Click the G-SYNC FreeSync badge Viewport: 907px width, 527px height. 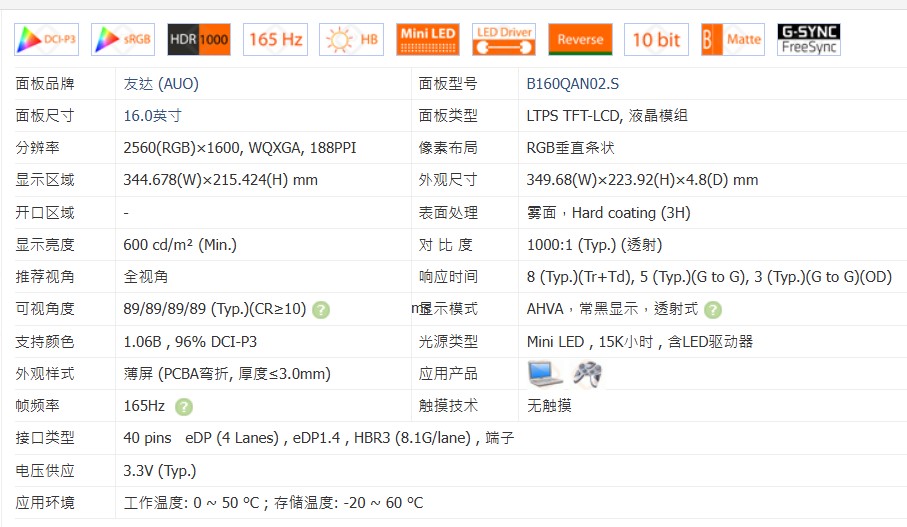[x=809, y=40]
